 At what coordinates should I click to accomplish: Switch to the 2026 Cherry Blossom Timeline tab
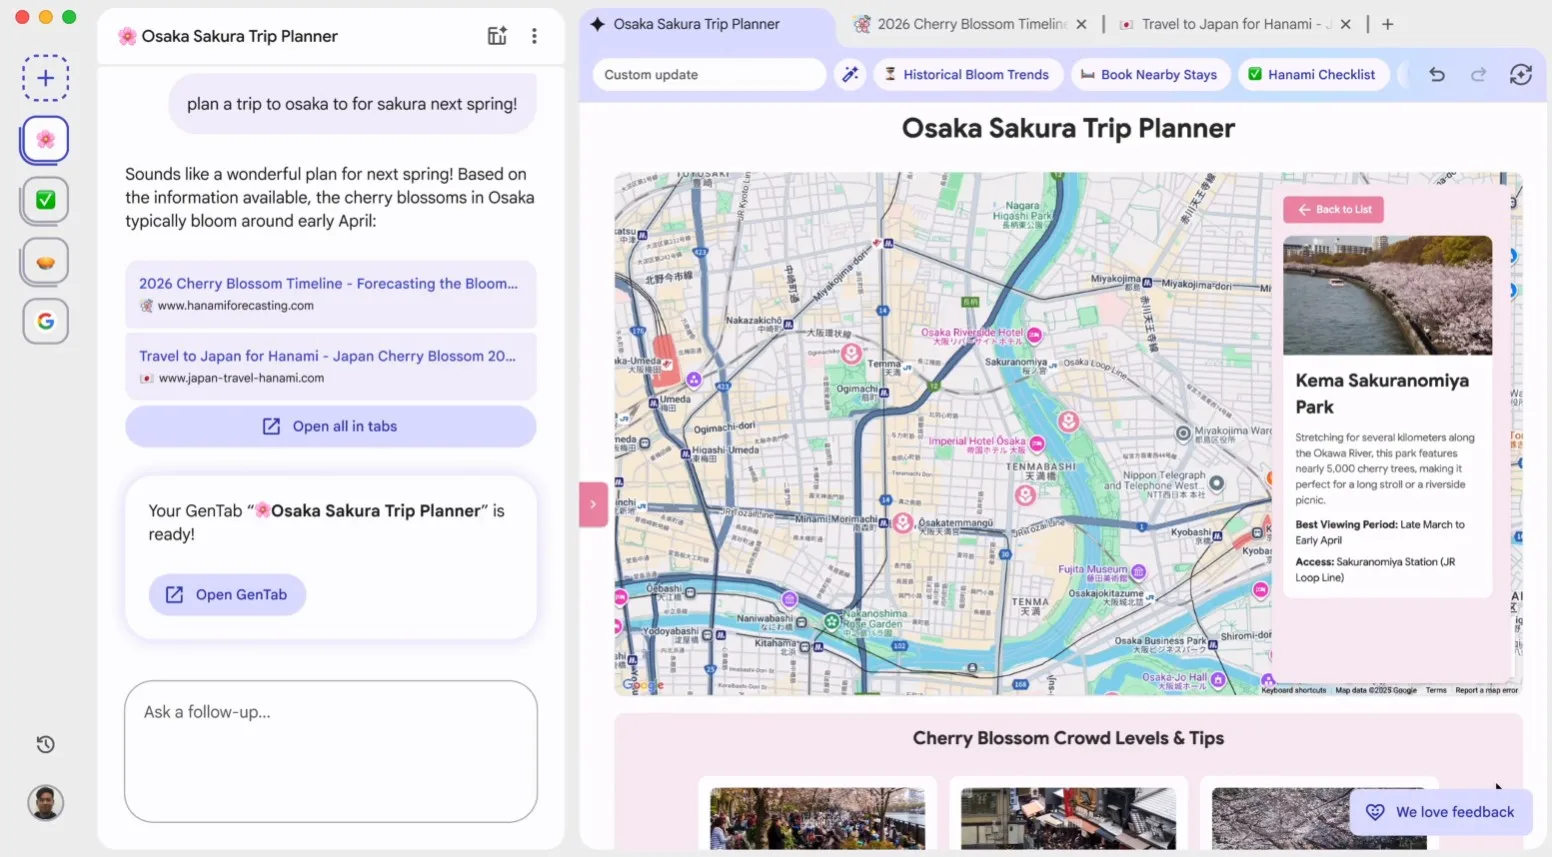[962, 23]
